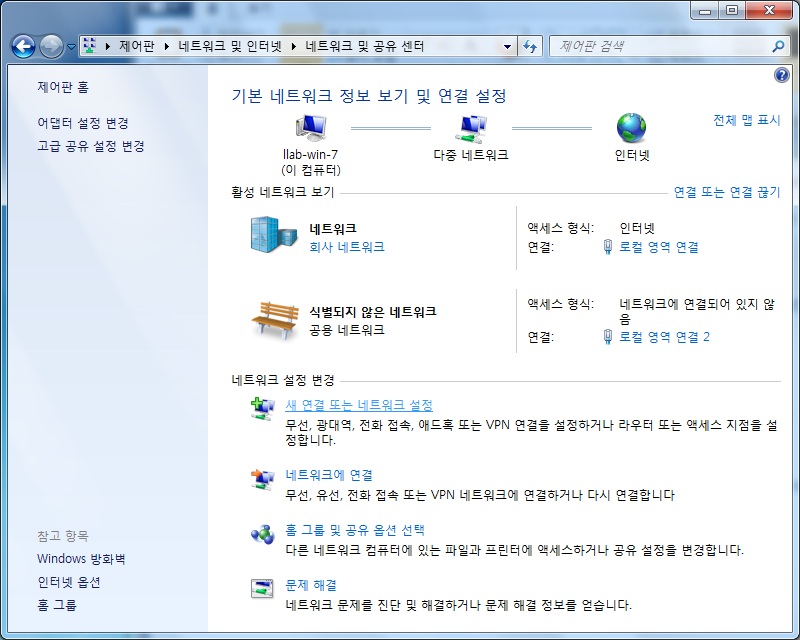Screen dimensions: 800x640
Task: Select the 네트워크 및 공유 센터 breadcrumb
Action: pos(364,46)
